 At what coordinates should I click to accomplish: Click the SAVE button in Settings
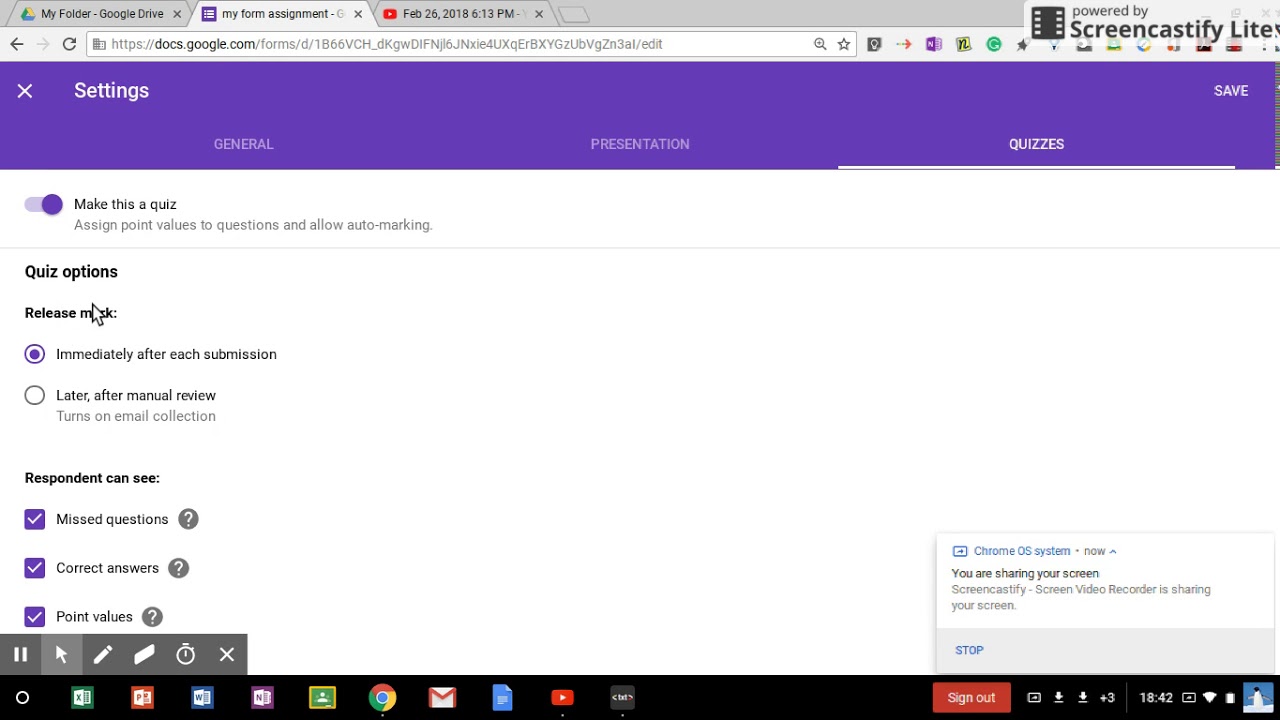1231,91
